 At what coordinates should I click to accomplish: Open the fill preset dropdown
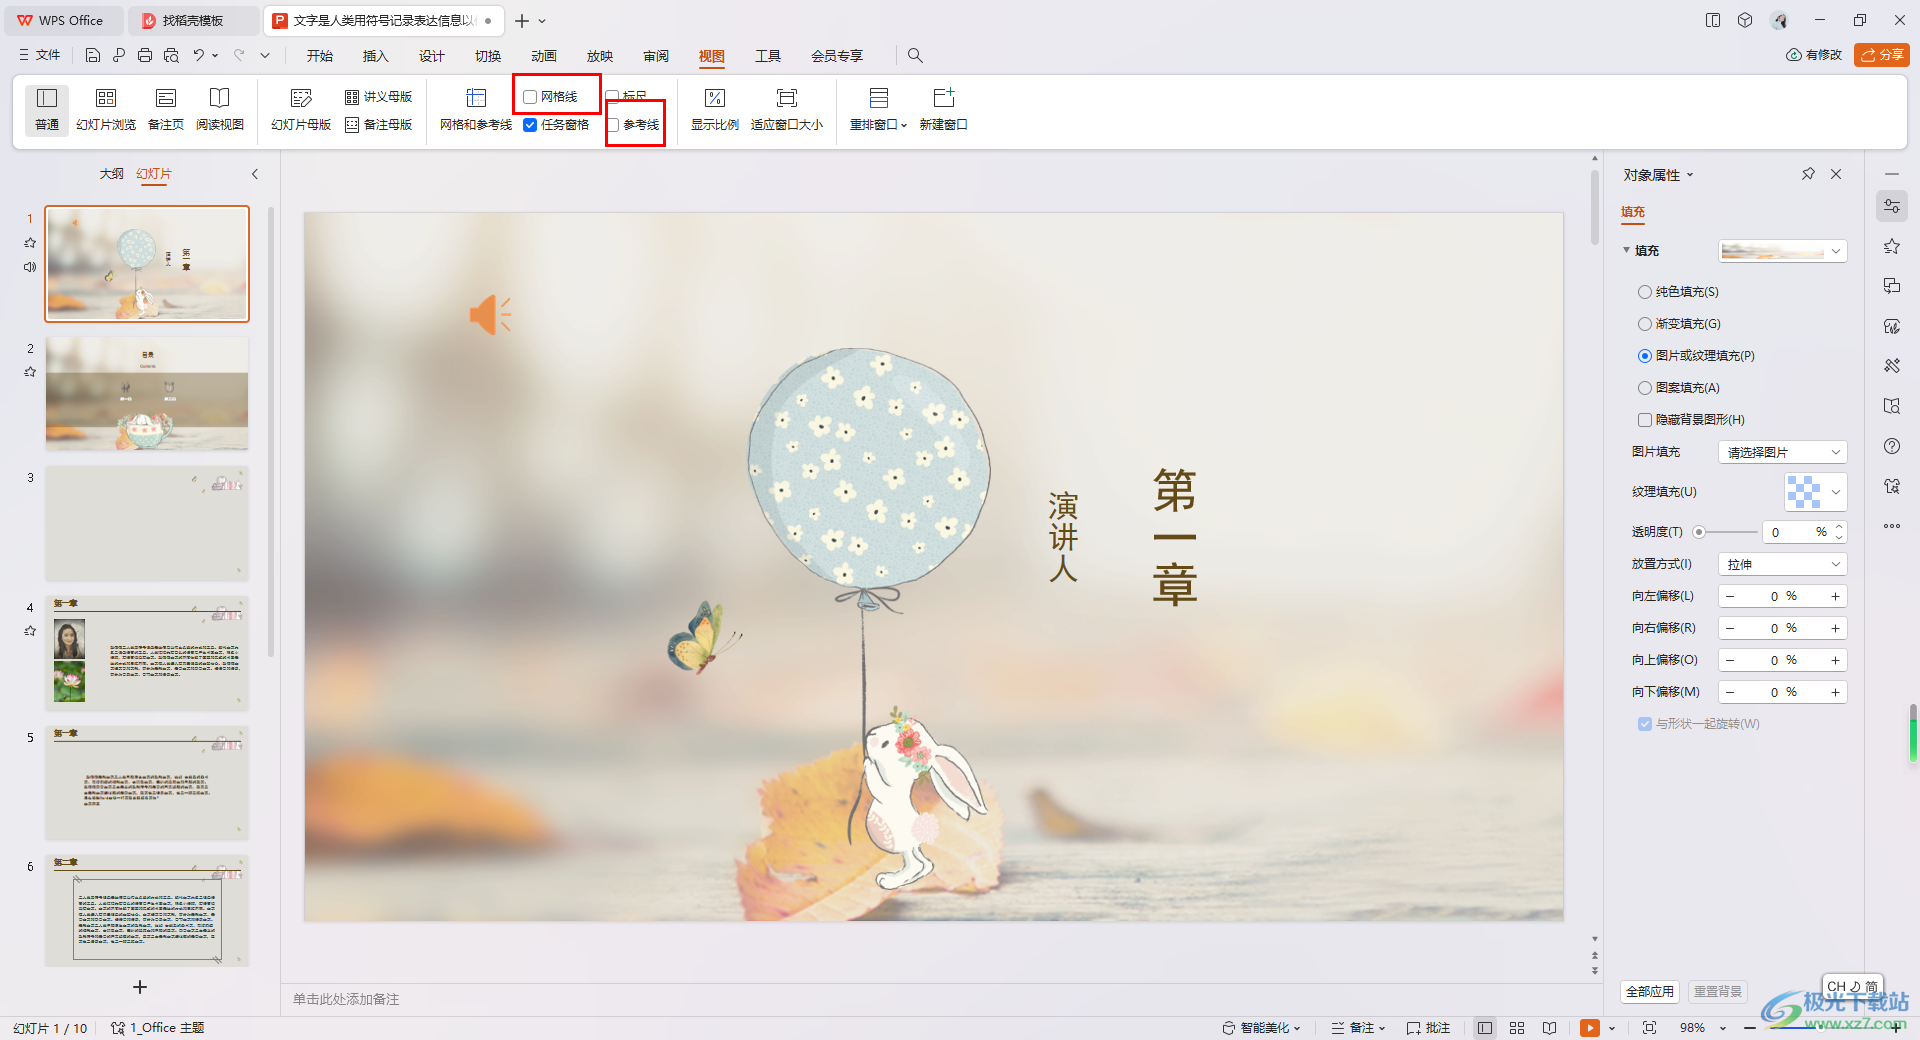click(x=1782, y=251)
